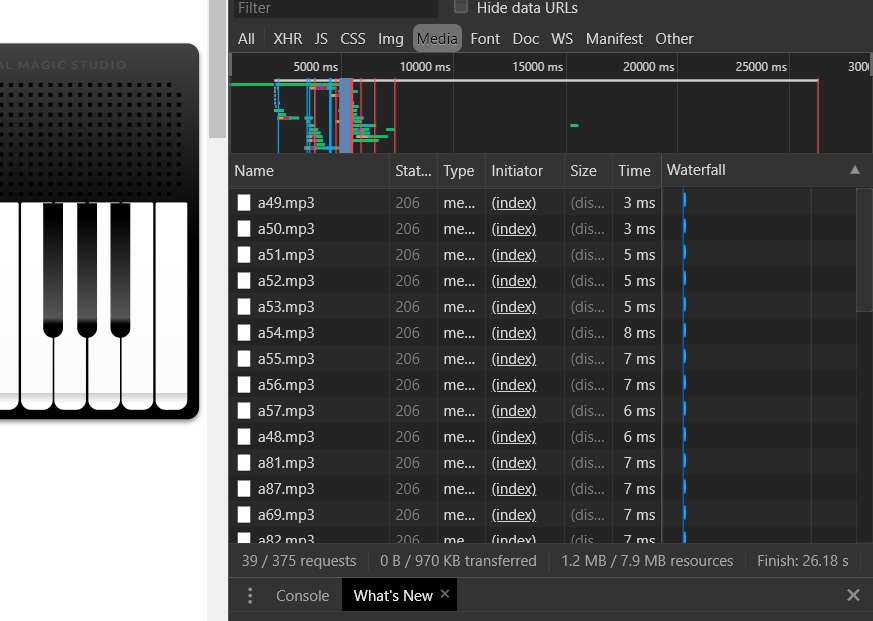This screenshot has width=873, height=621.
Task: Select the a81.mp3 request name
Action: 286,463
